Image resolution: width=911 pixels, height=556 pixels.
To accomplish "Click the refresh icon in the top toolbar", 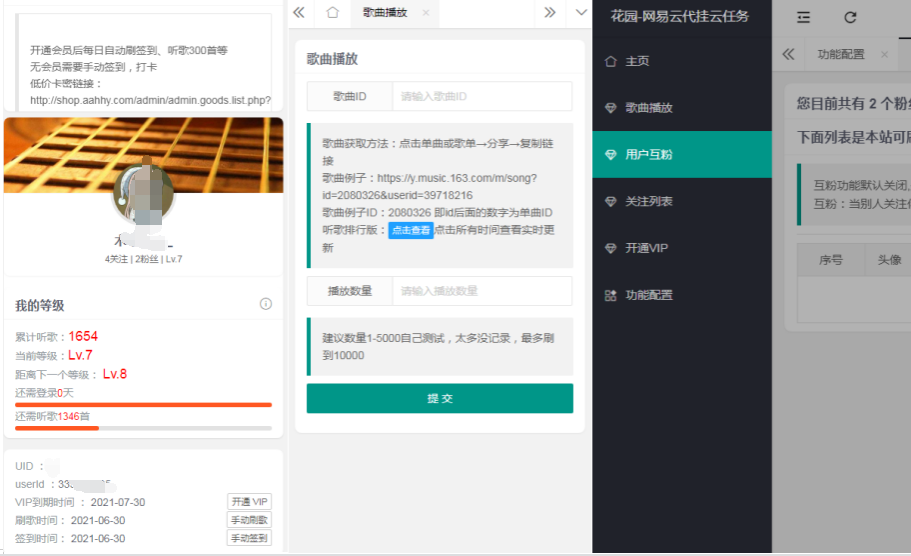I will 851,17.
